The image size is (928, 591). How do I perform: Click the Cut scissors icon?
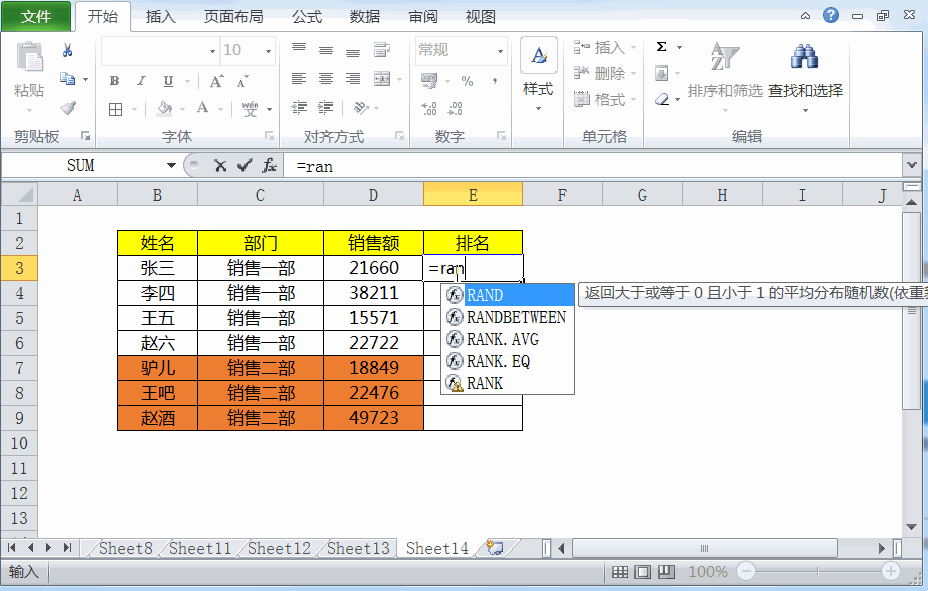pos(67,51)
